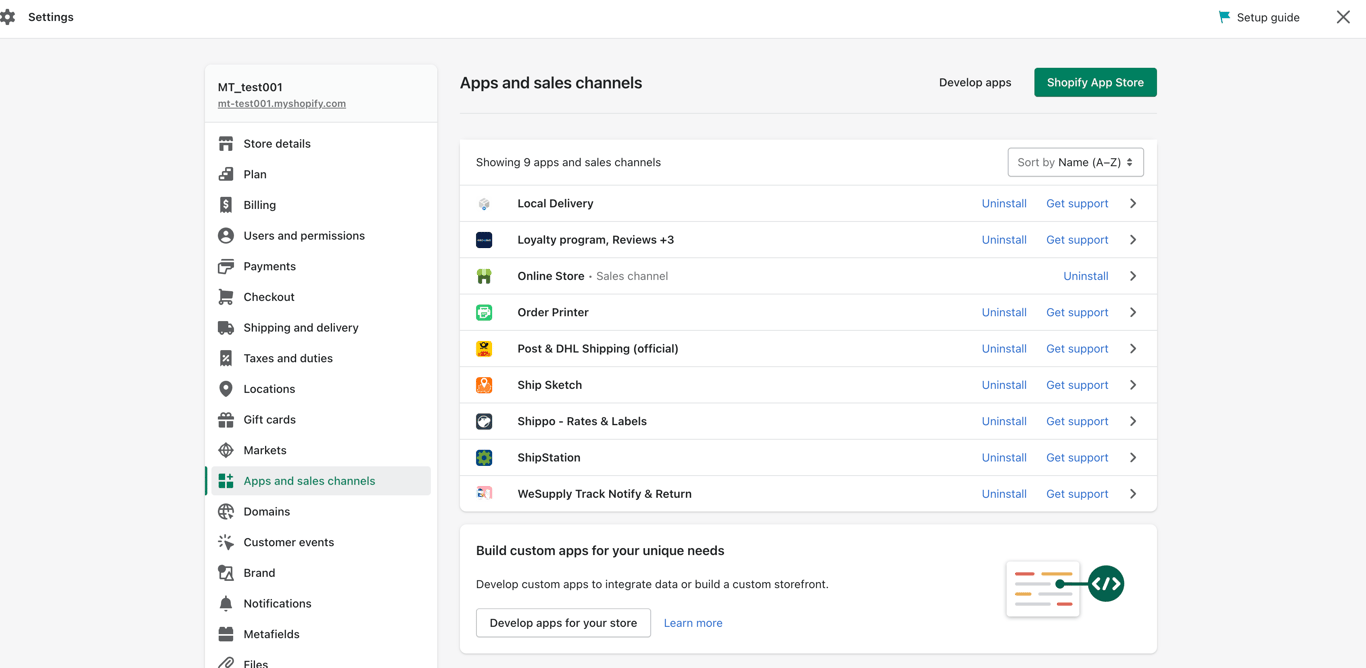The image size is (1366, 668).
Task: Open the Setup guide
Action: [1259, 17]
